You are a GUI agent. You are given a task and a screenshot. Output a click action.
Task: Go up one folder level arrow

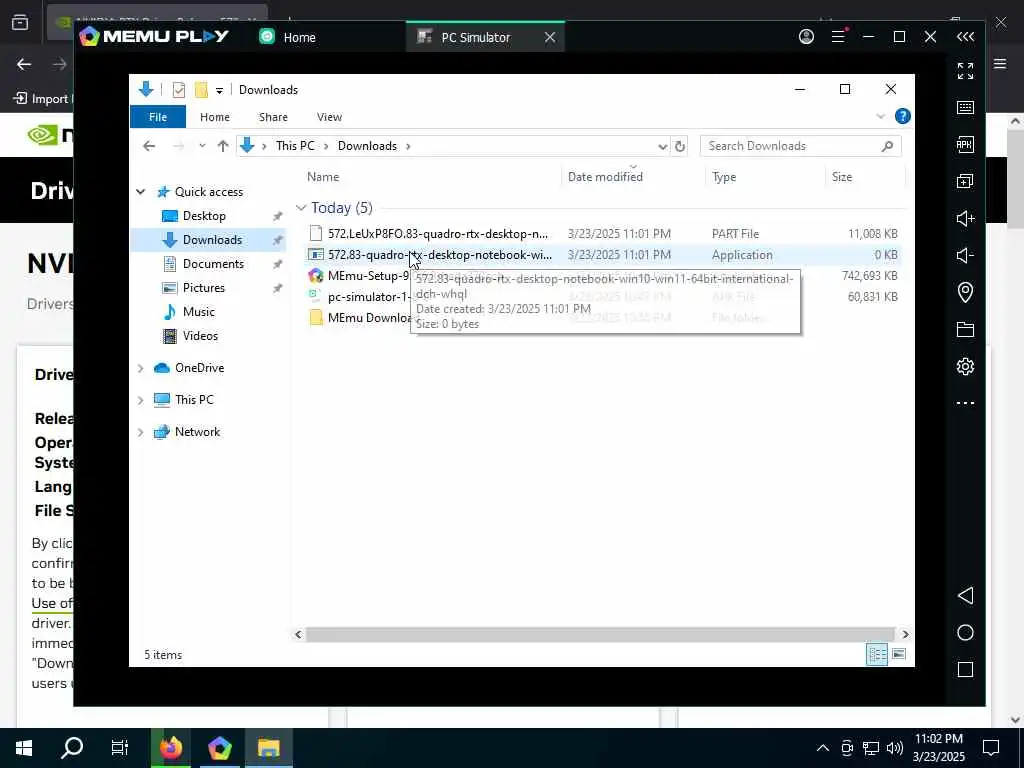(223, 146)
